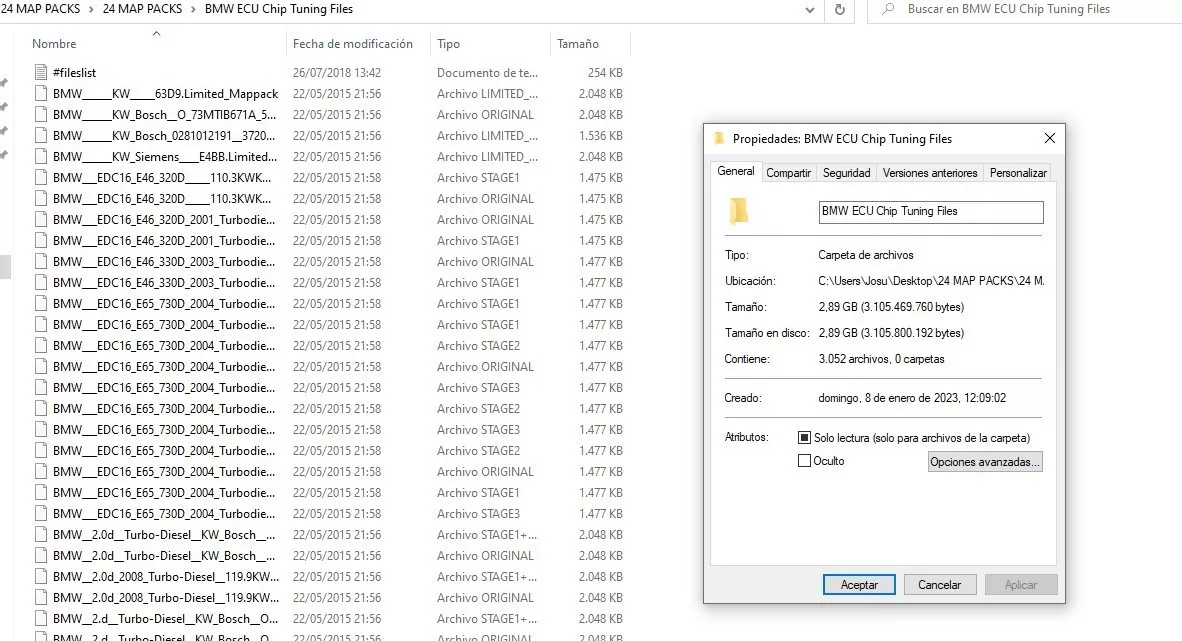Click the folder icon in the Propiedades title bar
Image resolution: width=1182 pixels, height=641 pixels.
tap(719, 138)
